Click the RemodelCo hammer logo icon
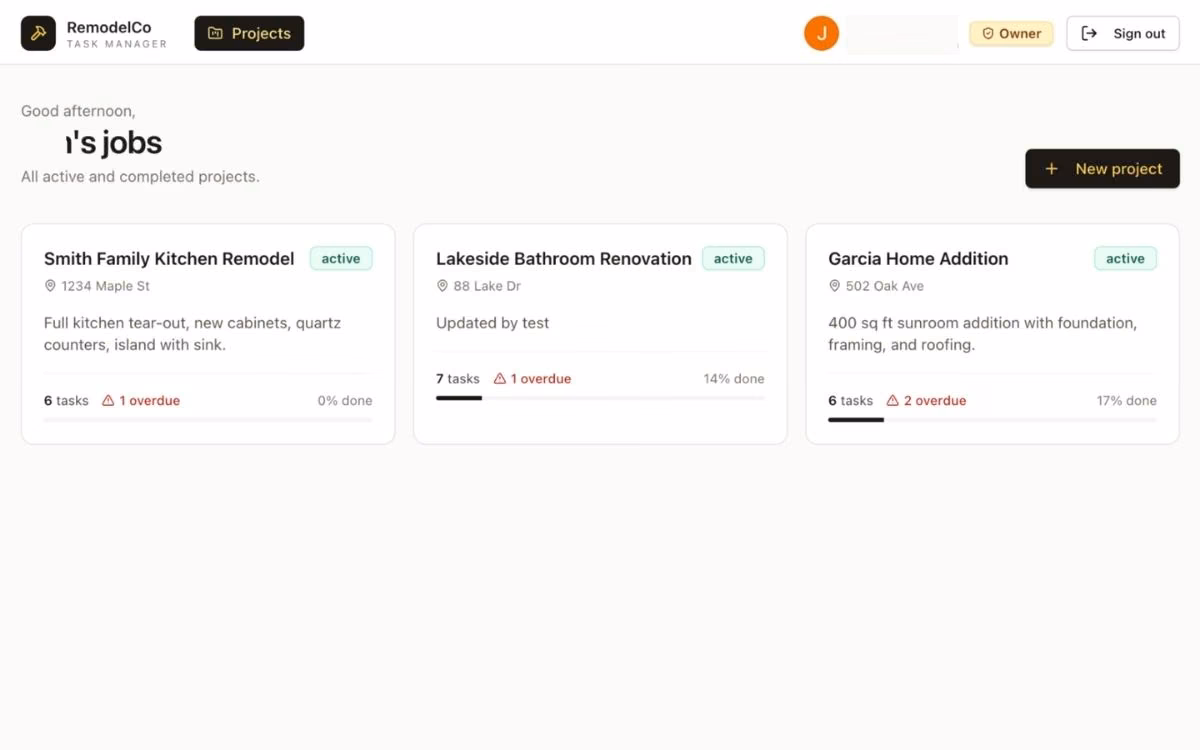 coord(38,33)
